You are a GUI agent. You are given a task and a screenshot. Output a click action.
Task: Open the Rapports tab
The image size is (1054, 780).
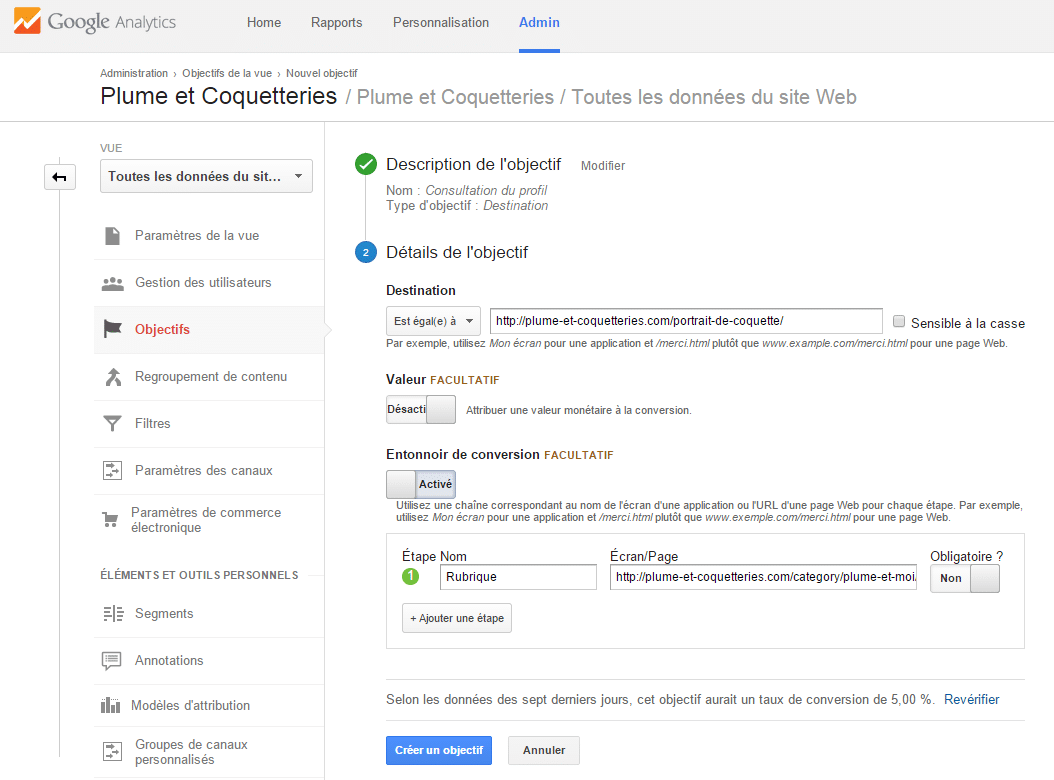337,23
